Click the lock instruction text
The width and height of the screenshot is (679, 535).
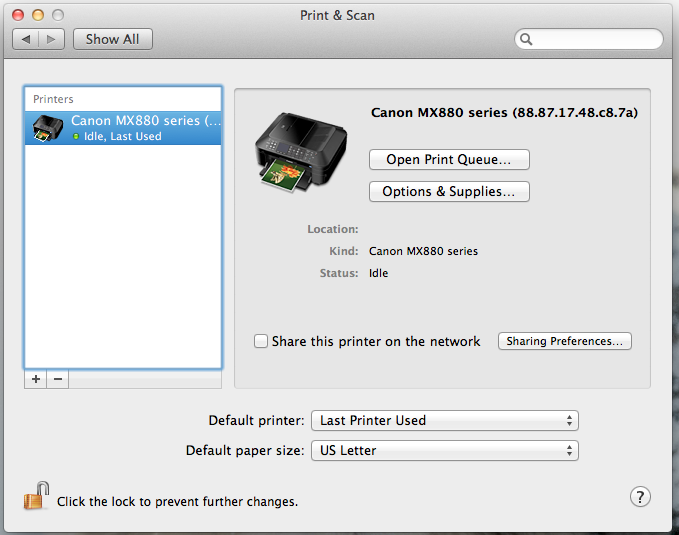point(178,502)
